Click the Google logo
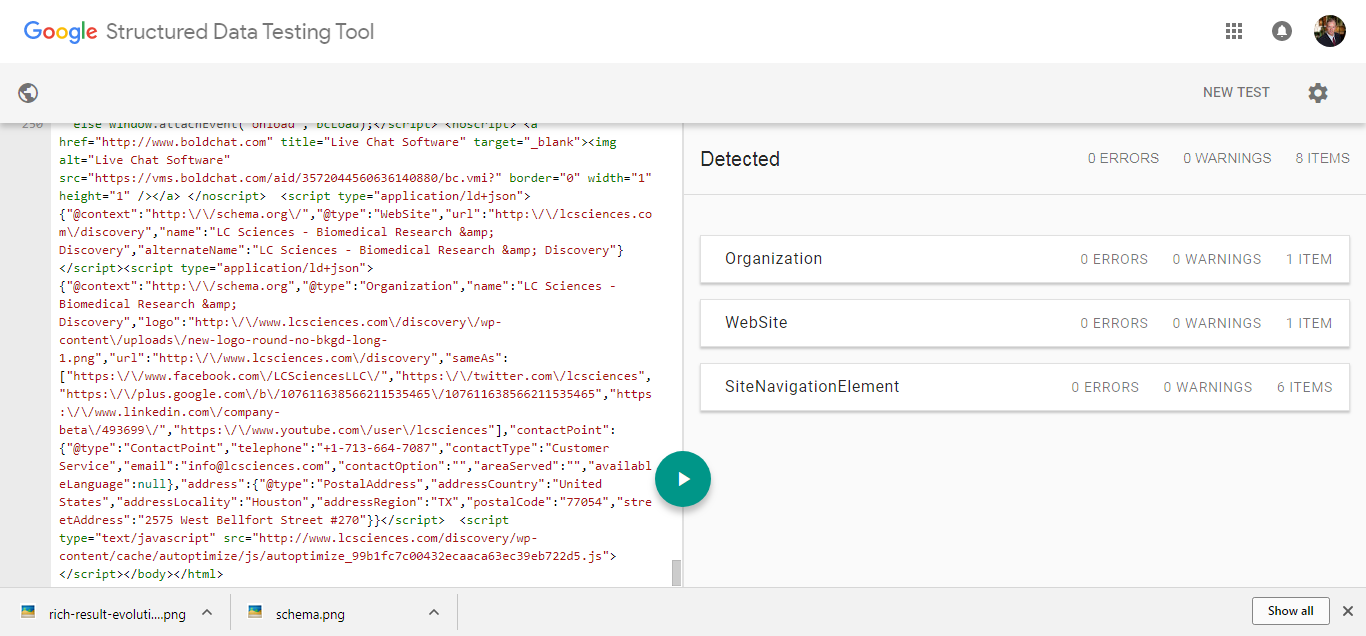The height and width of the screenshot is (636, 1366). [x=60, y=32]
